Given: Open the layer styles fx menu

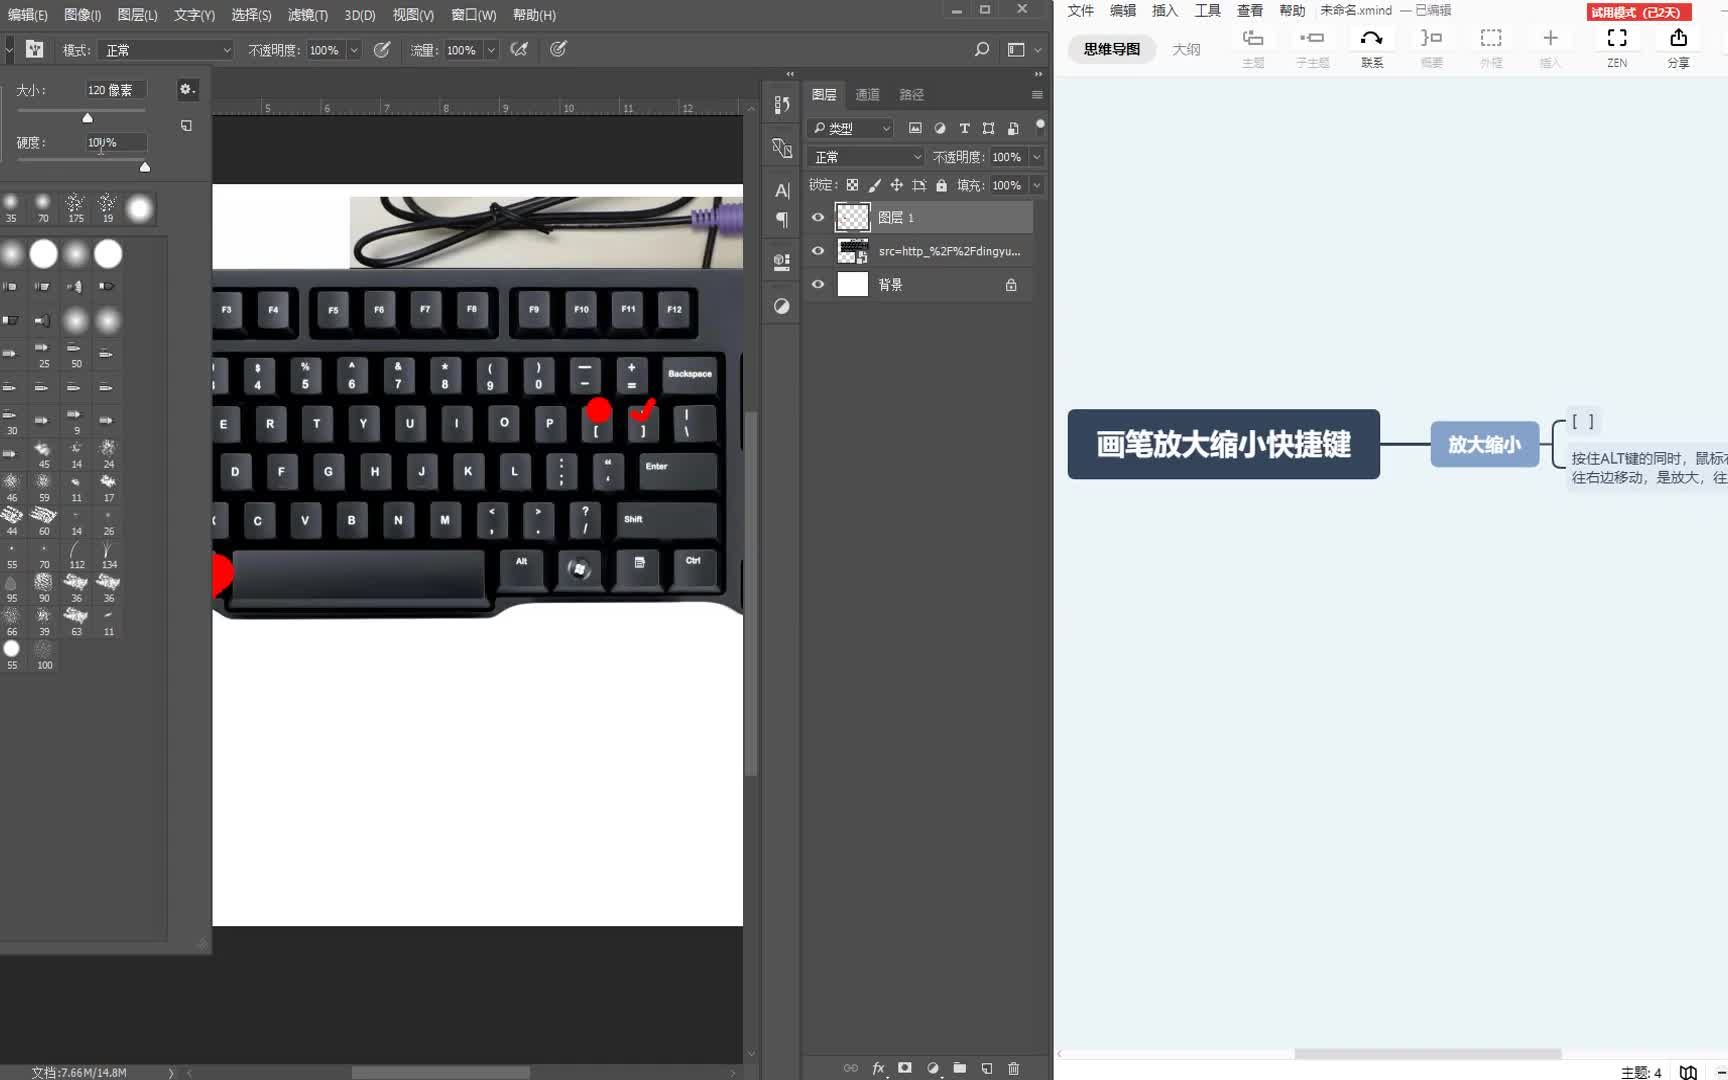Looking at the screenshot, I should tap(878, 1068).
